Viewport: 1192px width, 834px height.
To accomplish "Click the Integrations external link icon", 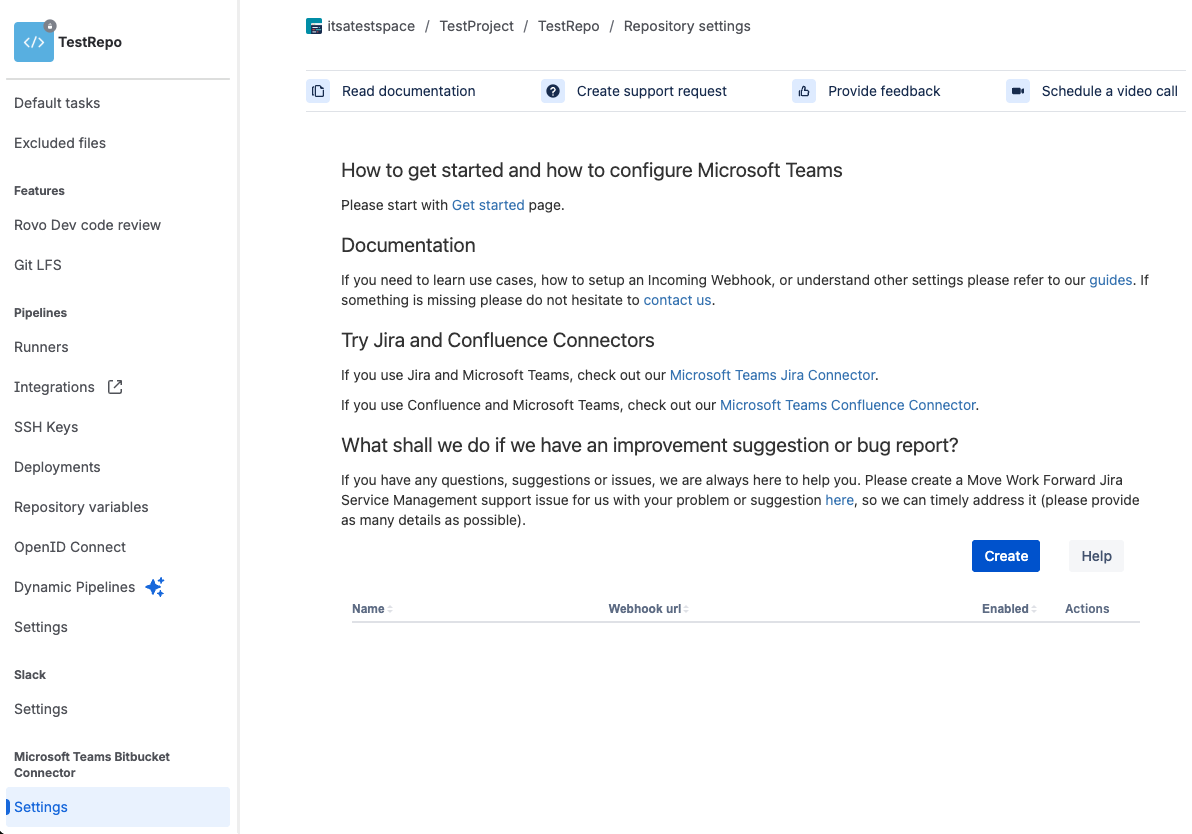I will click(x=115, y=387).
